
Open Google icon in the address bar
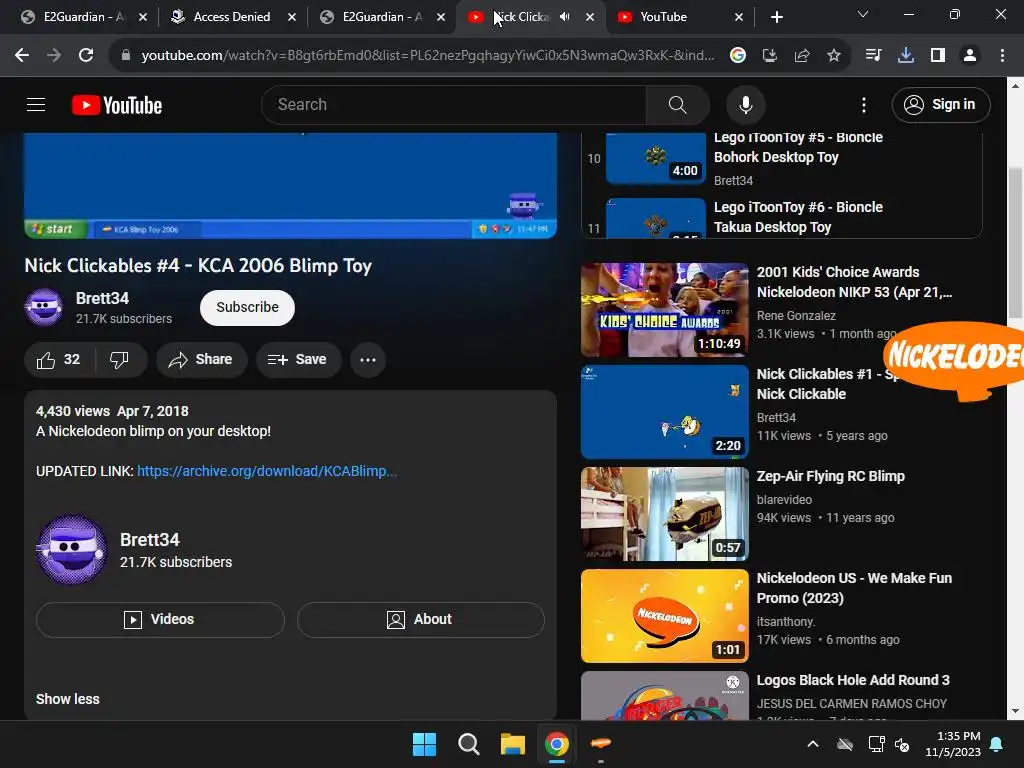(738, 56)
